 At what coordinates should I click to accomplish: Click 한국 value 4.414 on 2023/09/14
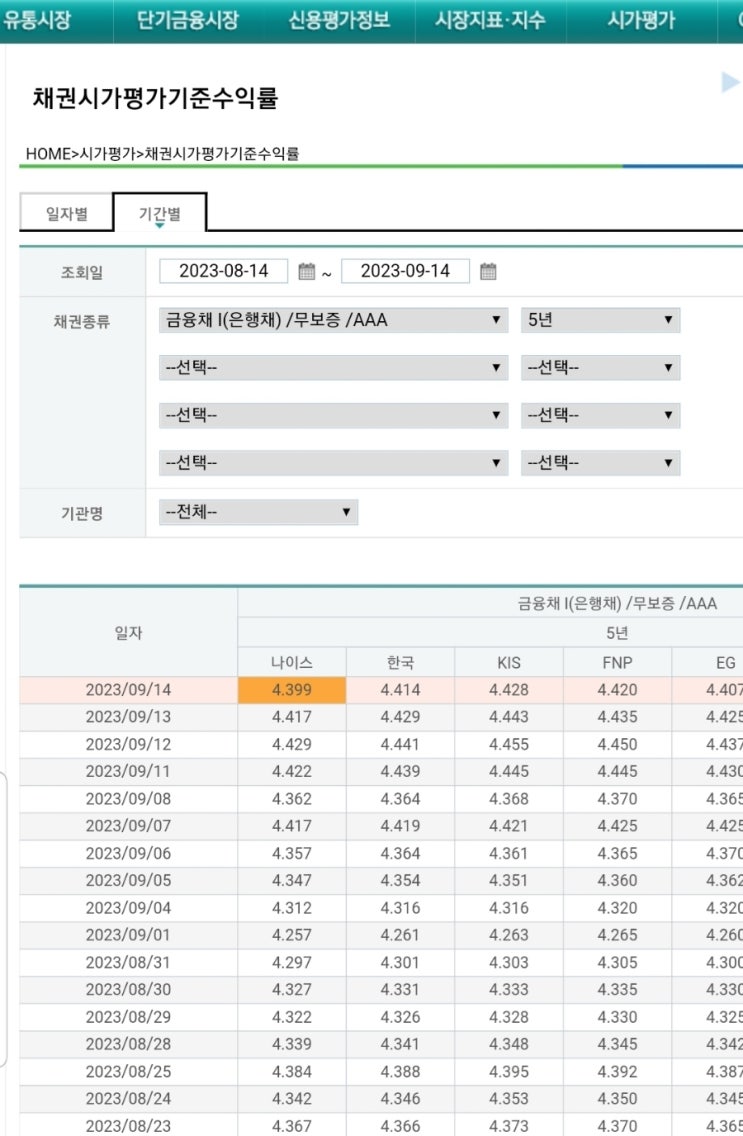pyautogui.click(x=400, y=690)
